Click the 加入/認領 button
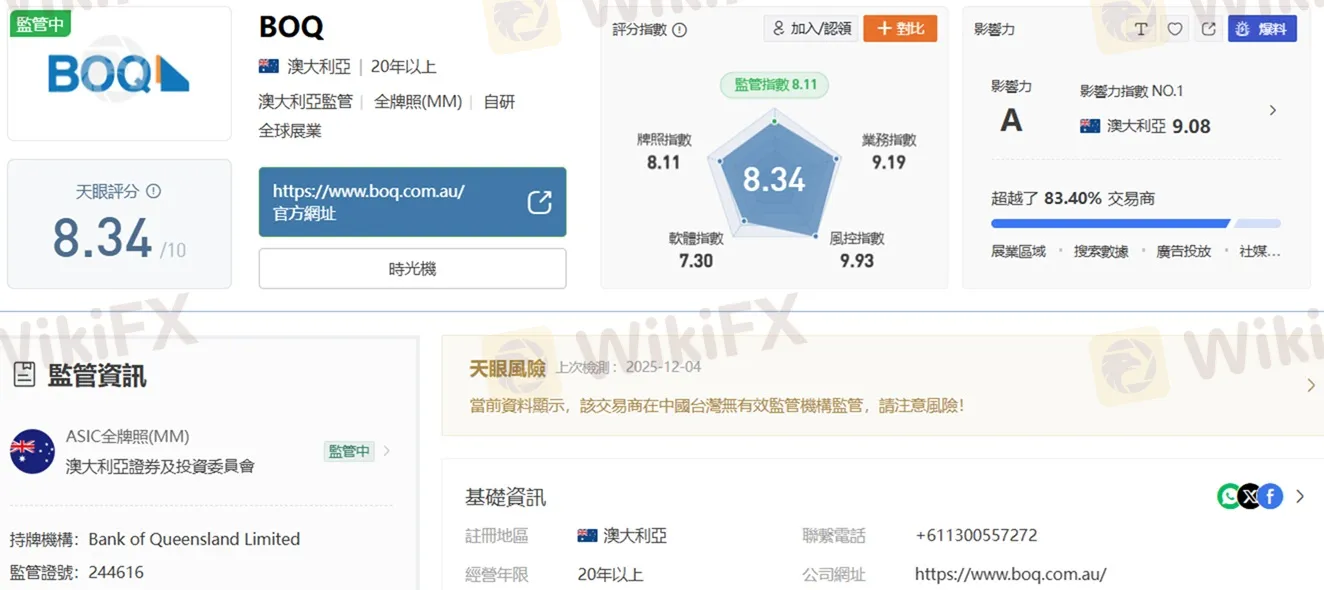Image resolution: width=1324 pixels, height=590 pixels. pyautogui.click(x=810, y=29)
